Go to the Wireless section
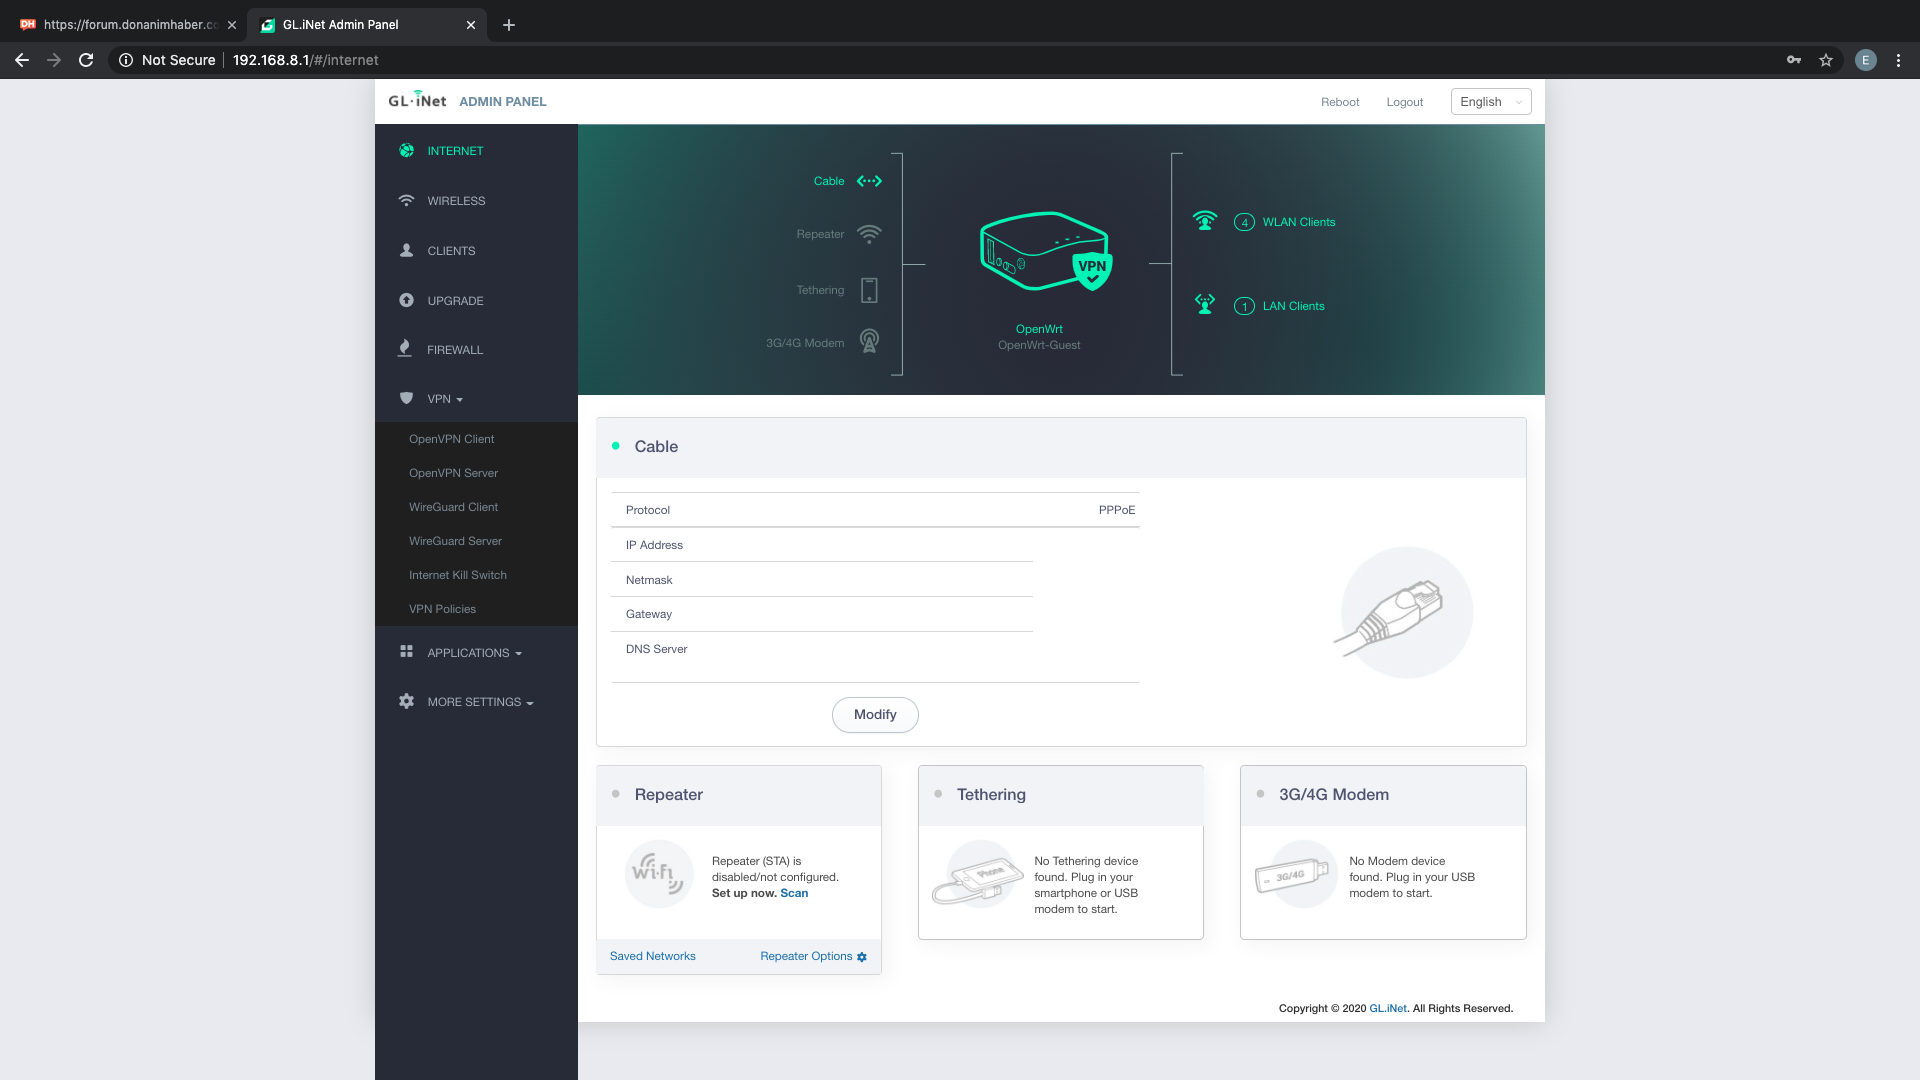1920x1080 pixels. (456, 201)
